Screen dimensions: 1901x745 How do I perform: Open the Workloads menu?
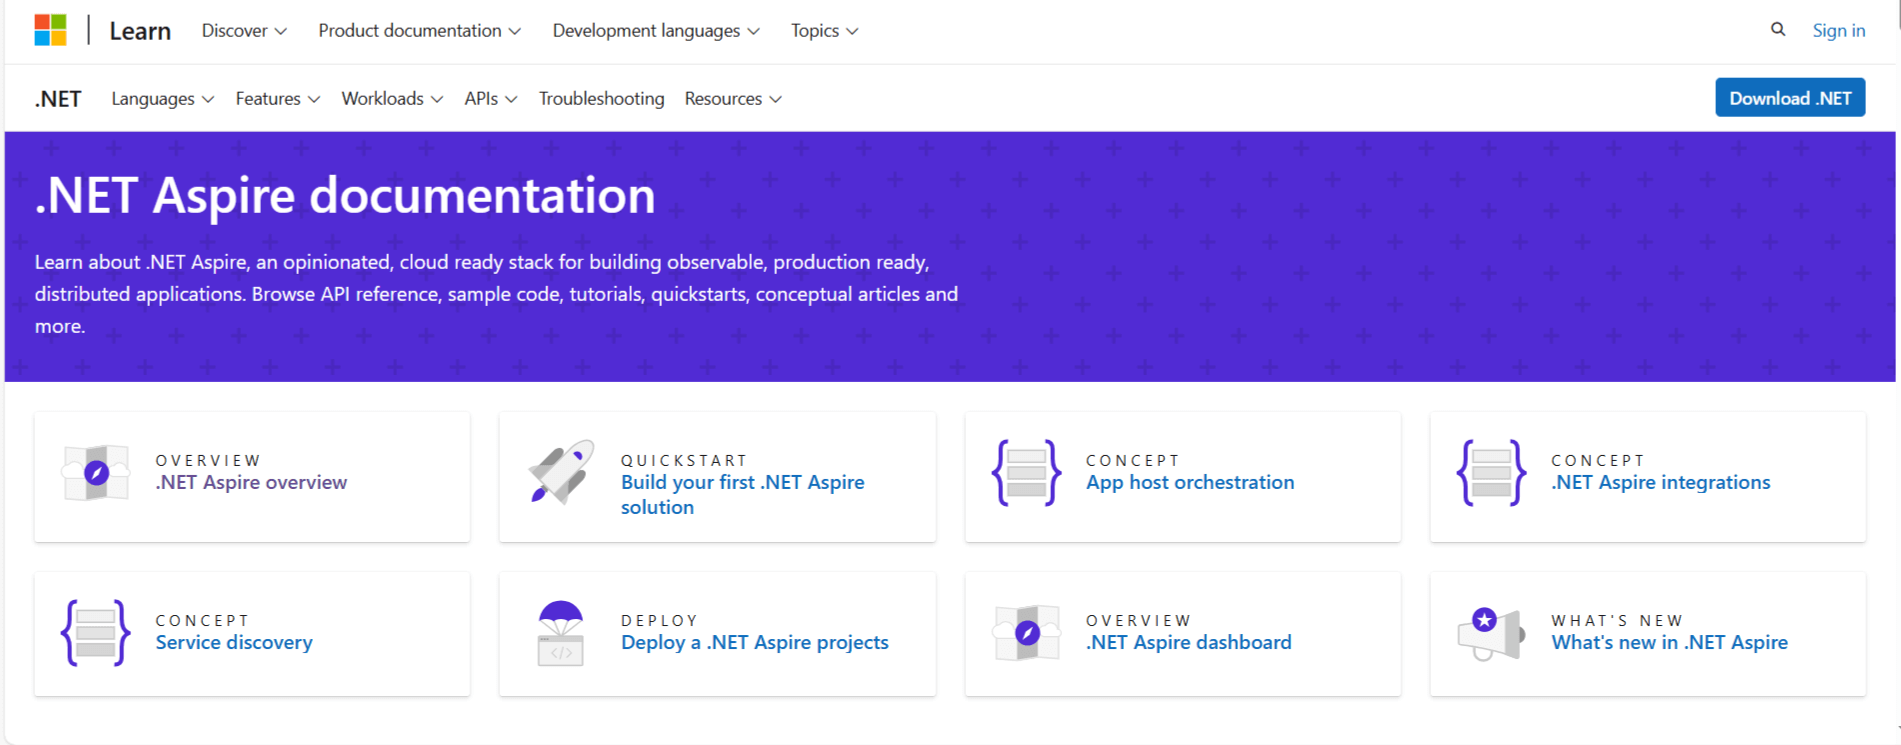coord(392,99)
